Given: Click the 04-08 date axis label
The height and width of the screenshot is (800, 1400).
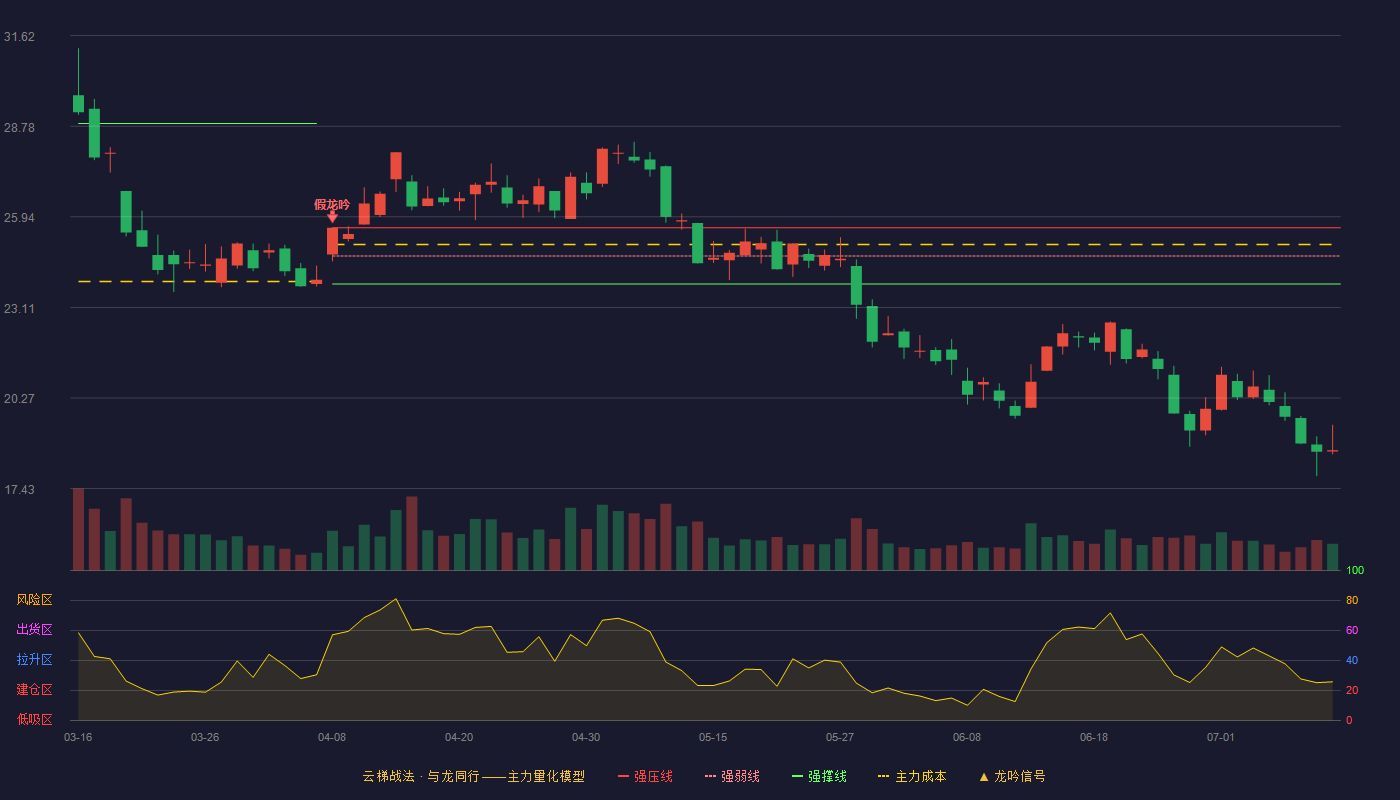Looking at the screenshot, I should pyautogui.click(x=332, y=737).
